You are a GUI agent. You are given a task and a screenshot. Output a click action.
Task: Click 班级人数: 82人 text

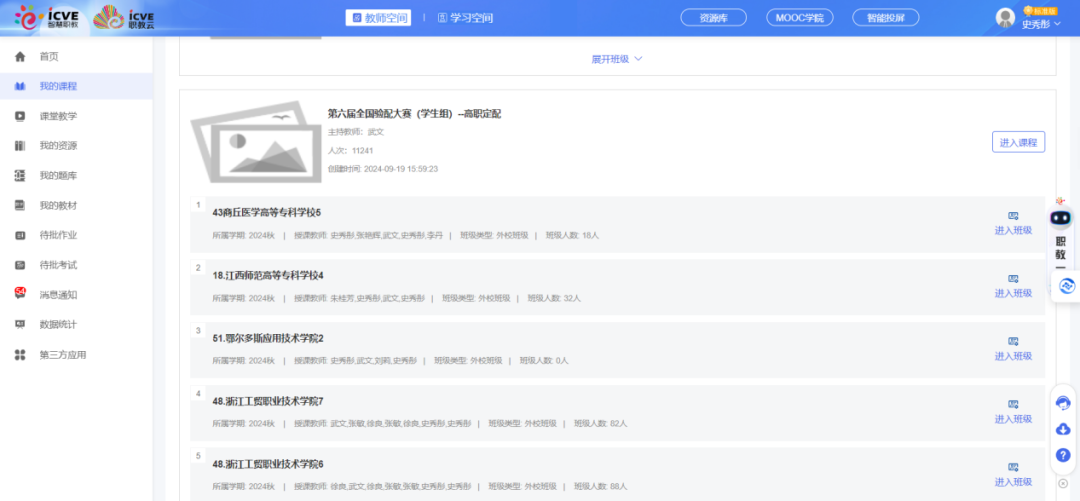pos(601,423)
